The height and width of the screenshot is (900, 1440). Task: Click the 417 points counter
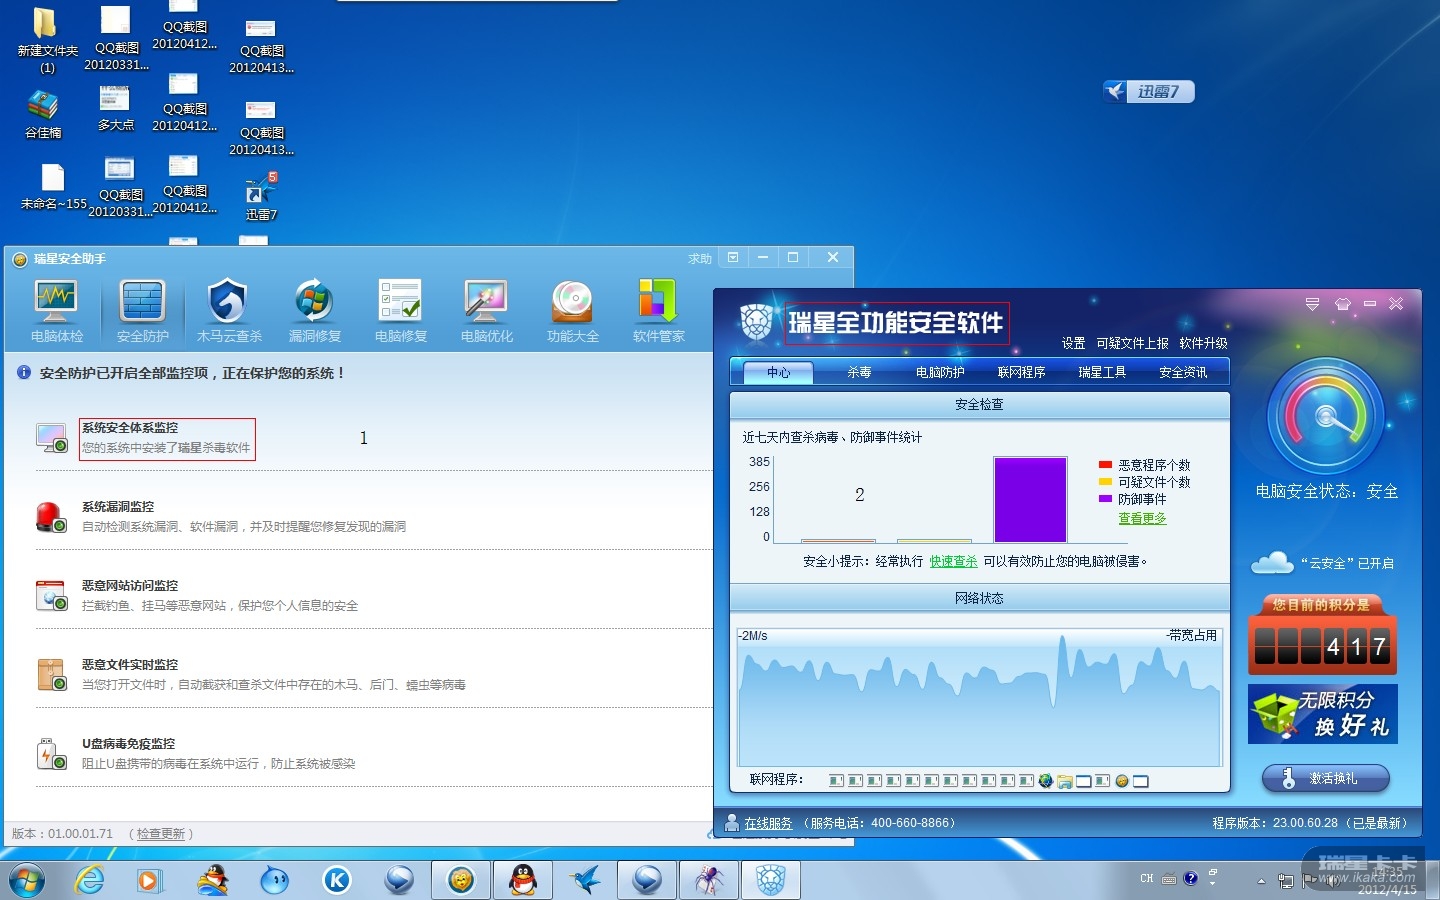pos(1322,646)
